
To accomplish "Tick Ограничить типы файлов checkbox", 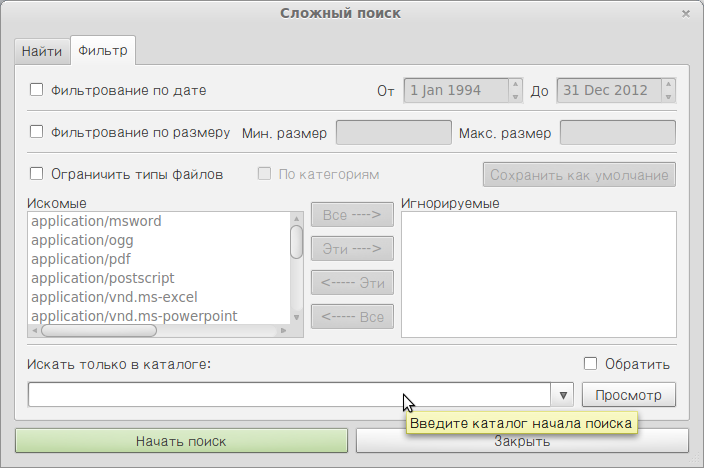I will tap(36, 174).
